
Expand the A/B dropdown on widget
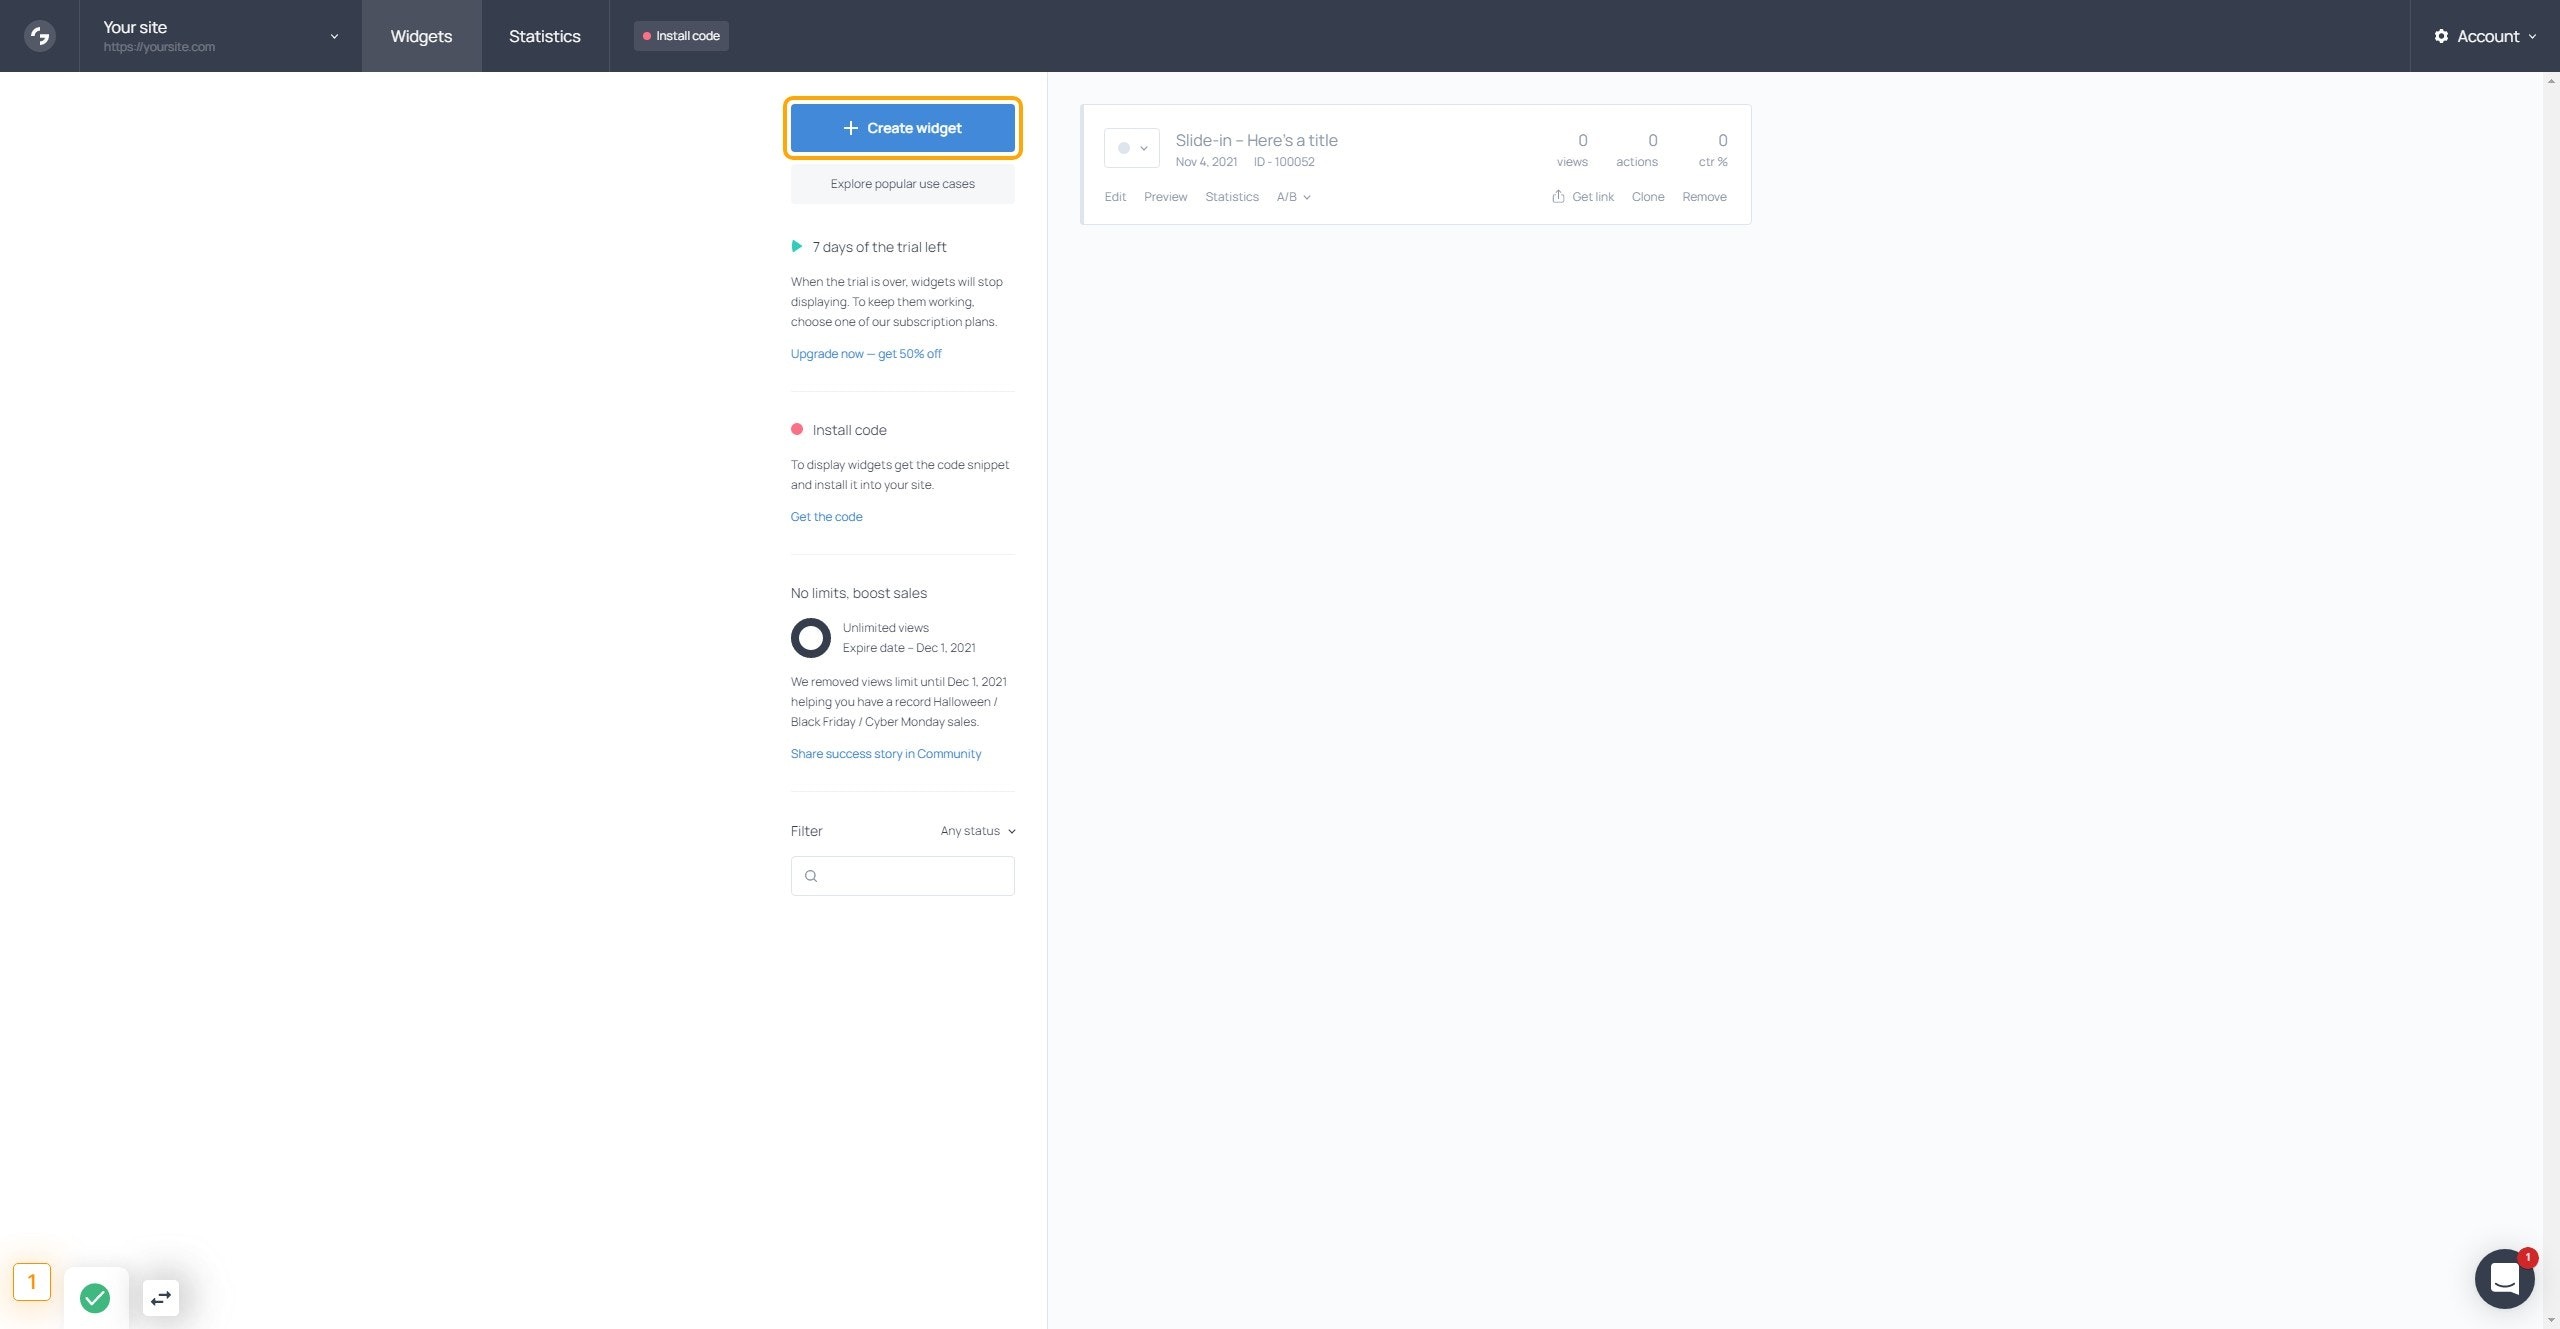click(x=1293, y=197)
